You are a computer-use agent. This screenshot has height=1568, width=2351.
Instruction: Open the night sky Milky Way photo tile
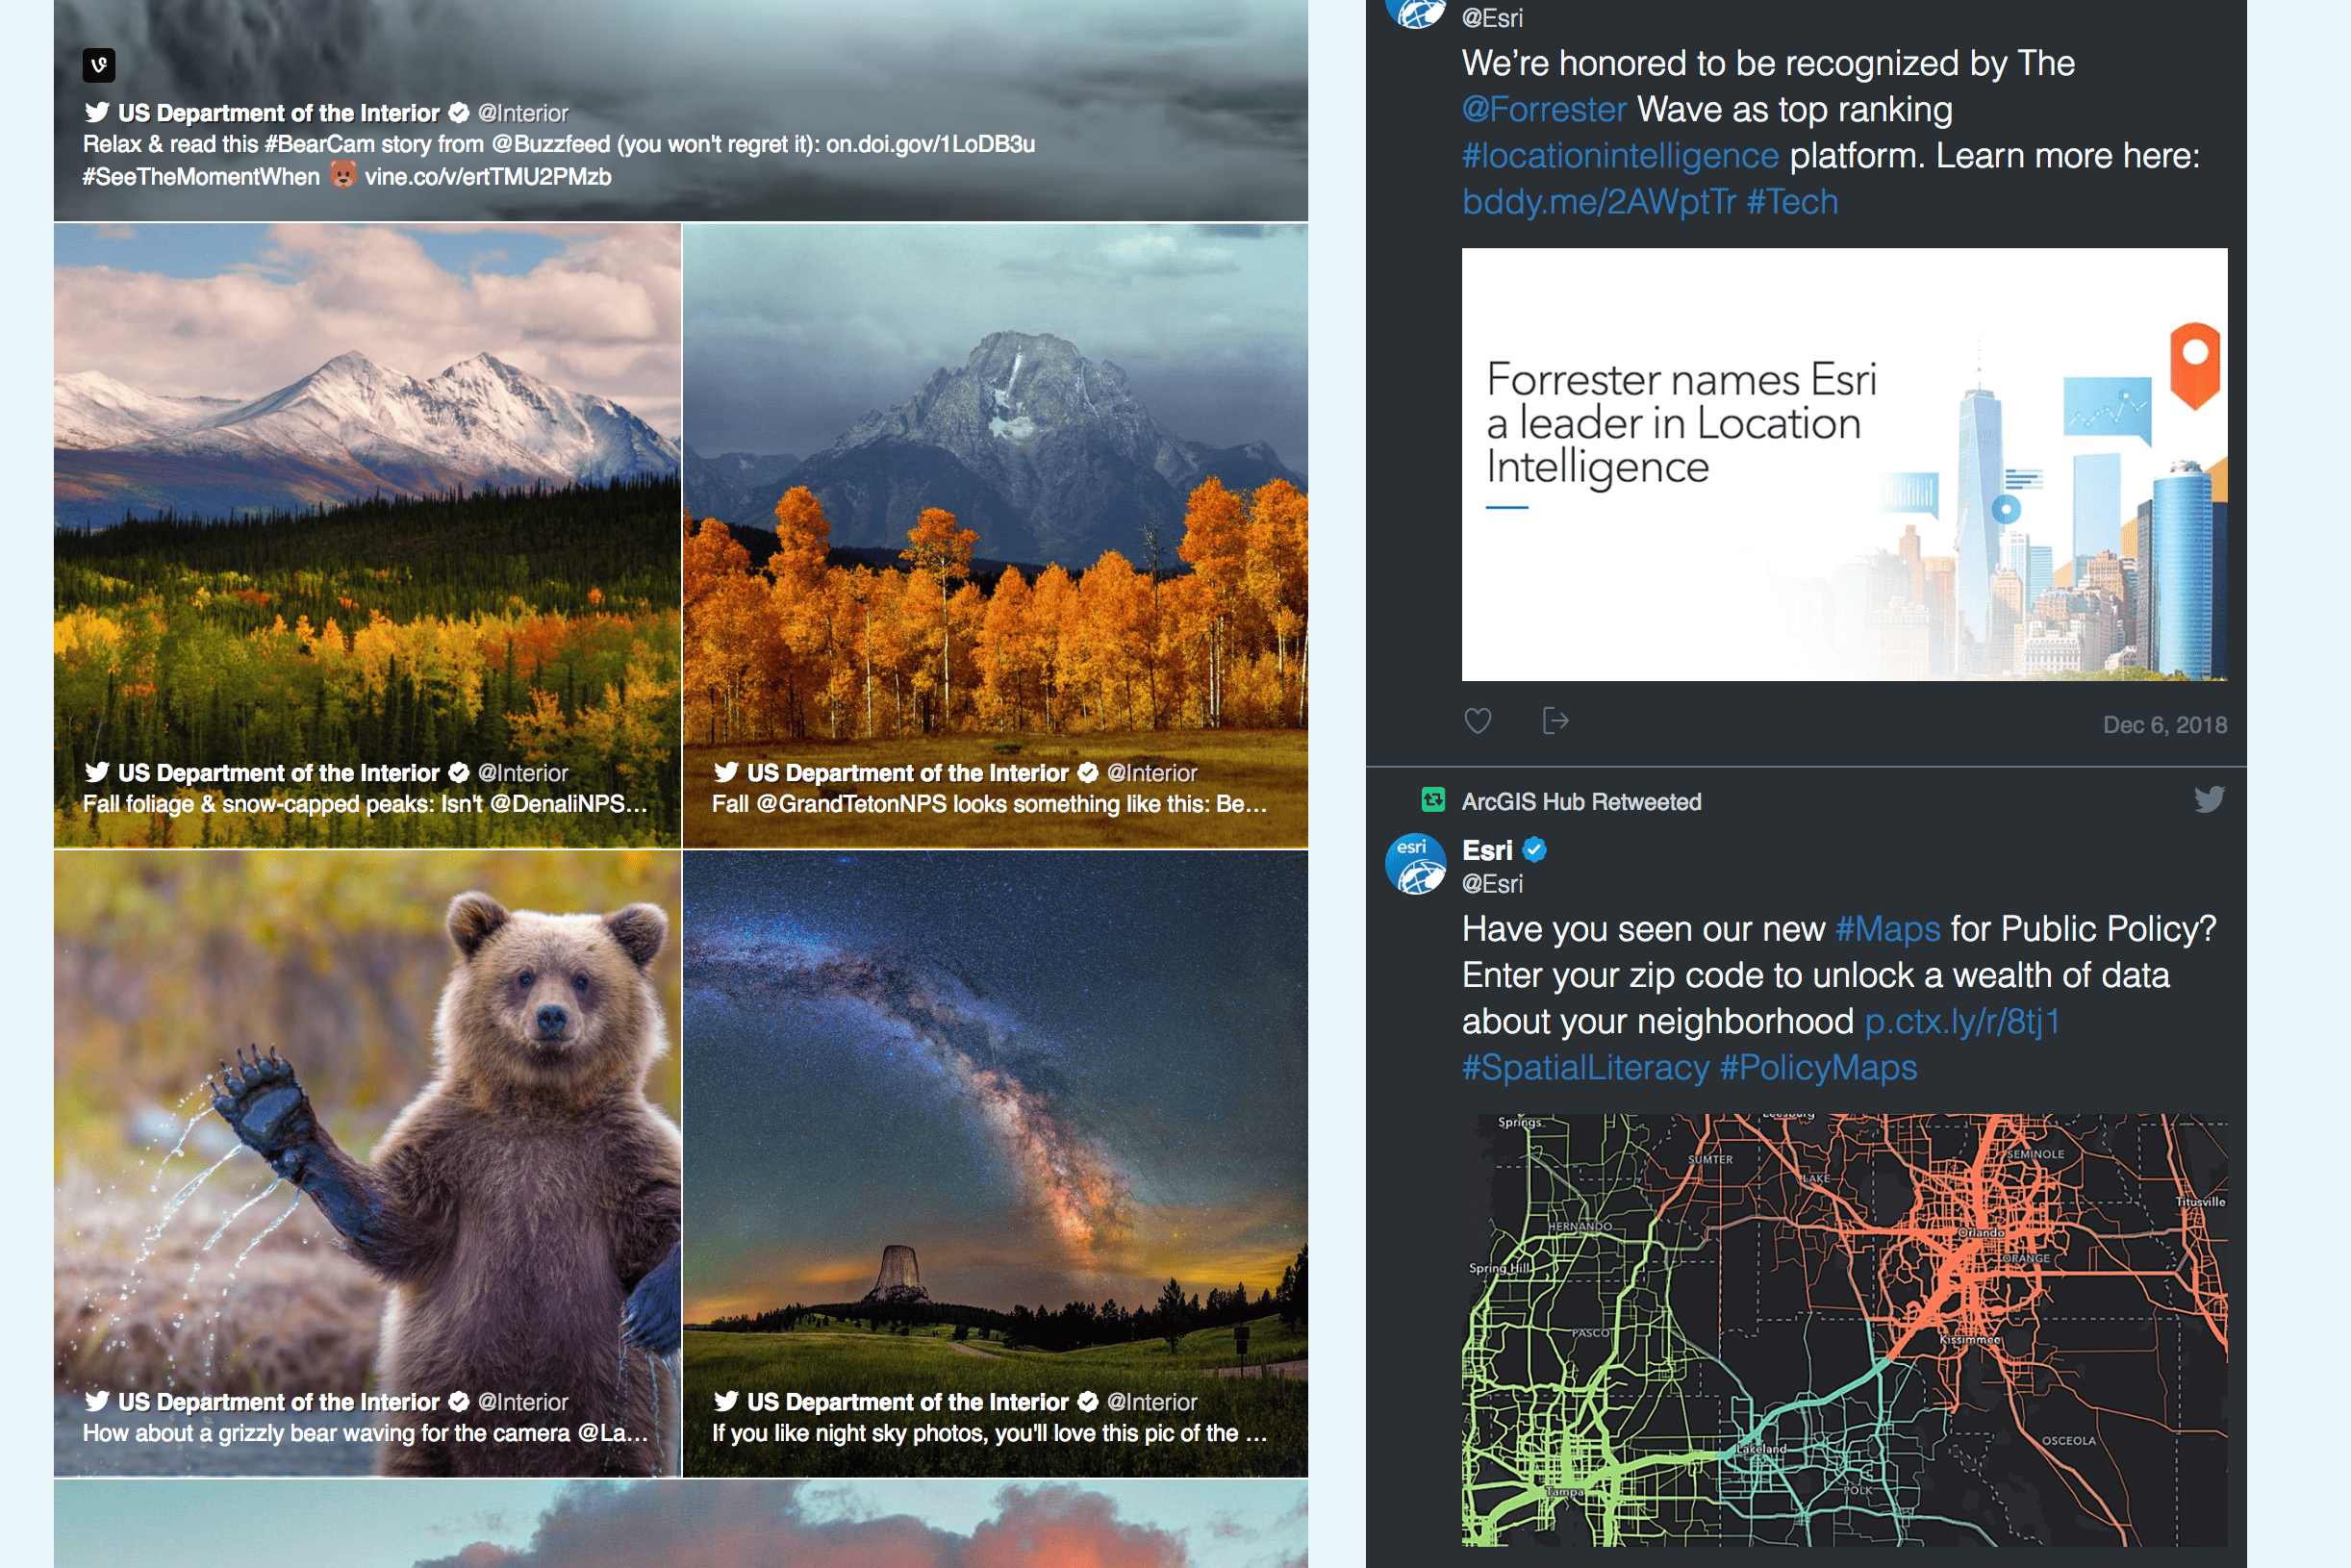(995, 1164)
